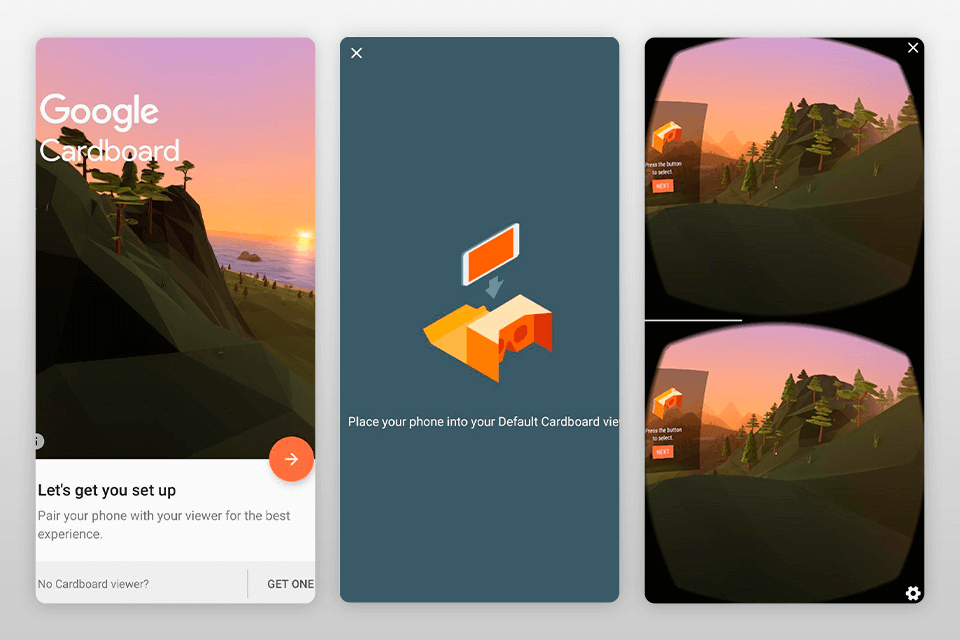Tap the gaze cursor dot in upper VR scene

pos(776,187)
